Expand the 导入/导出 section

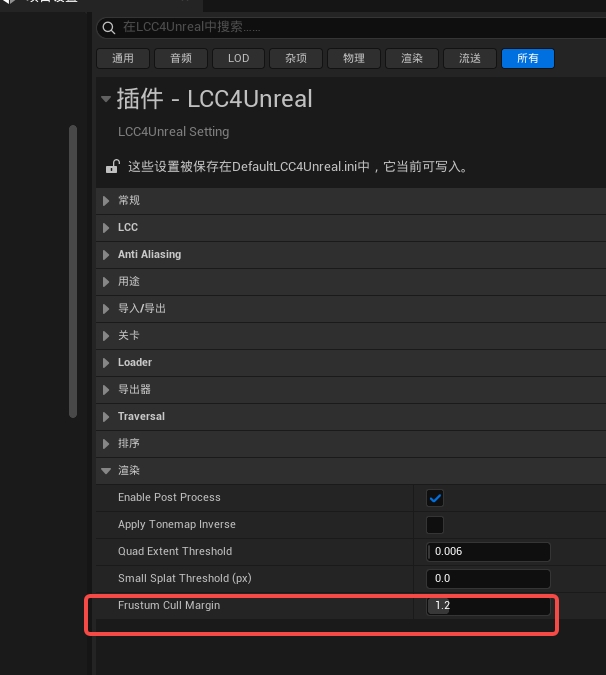tap(106, 309)
